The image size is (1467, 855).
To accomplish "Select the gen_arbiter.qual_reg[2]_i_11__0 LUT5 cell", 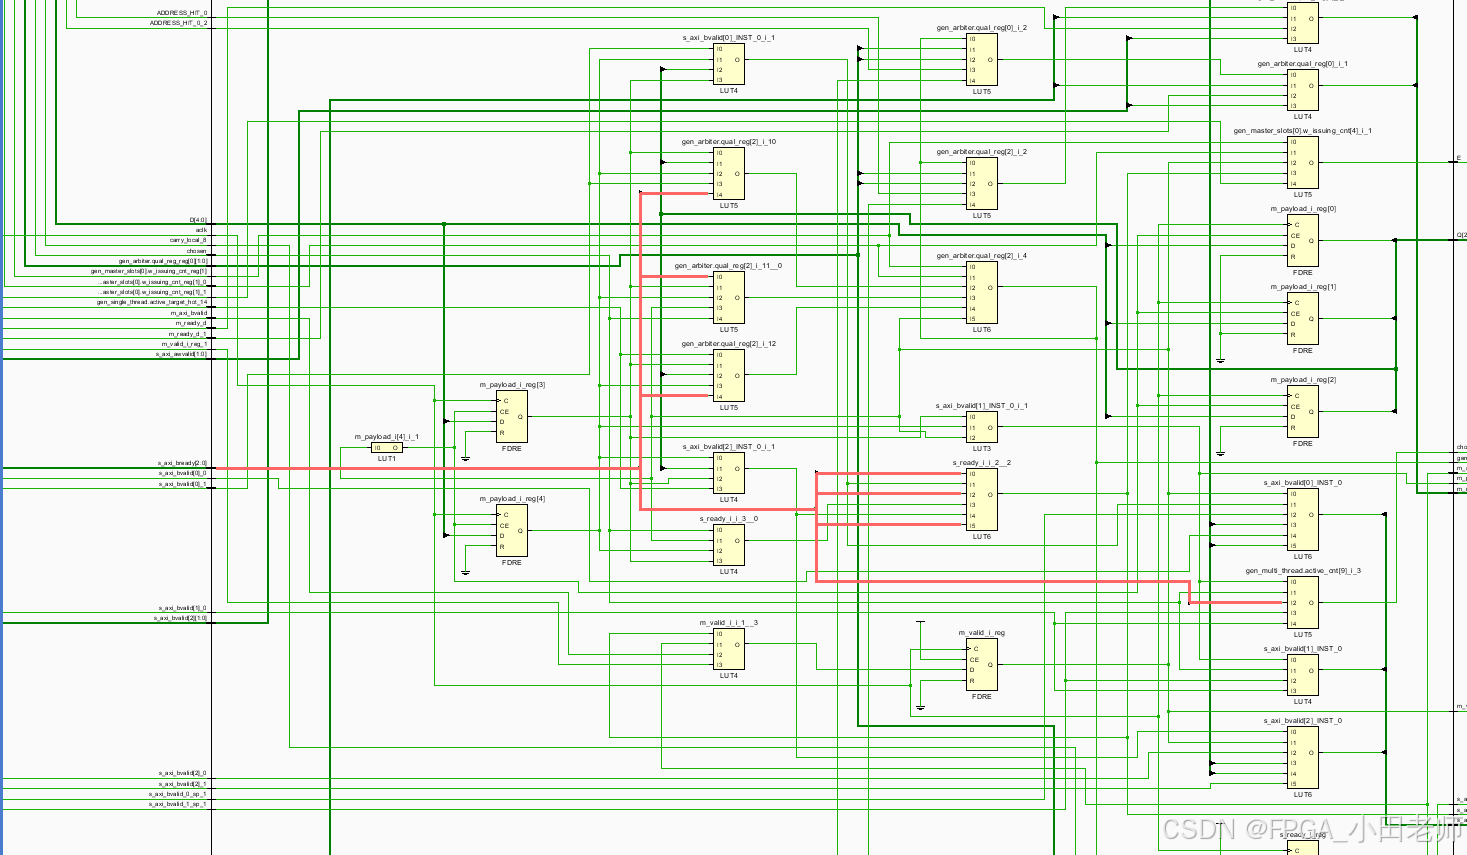I will 729,298.
